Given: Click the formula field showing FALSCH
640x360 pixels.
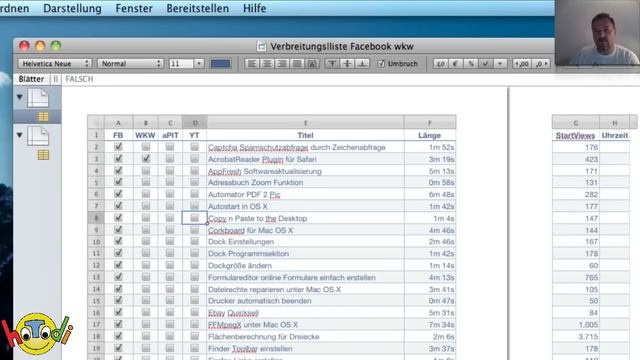Looking at the screenshot, I should click(x=79, y=79).
